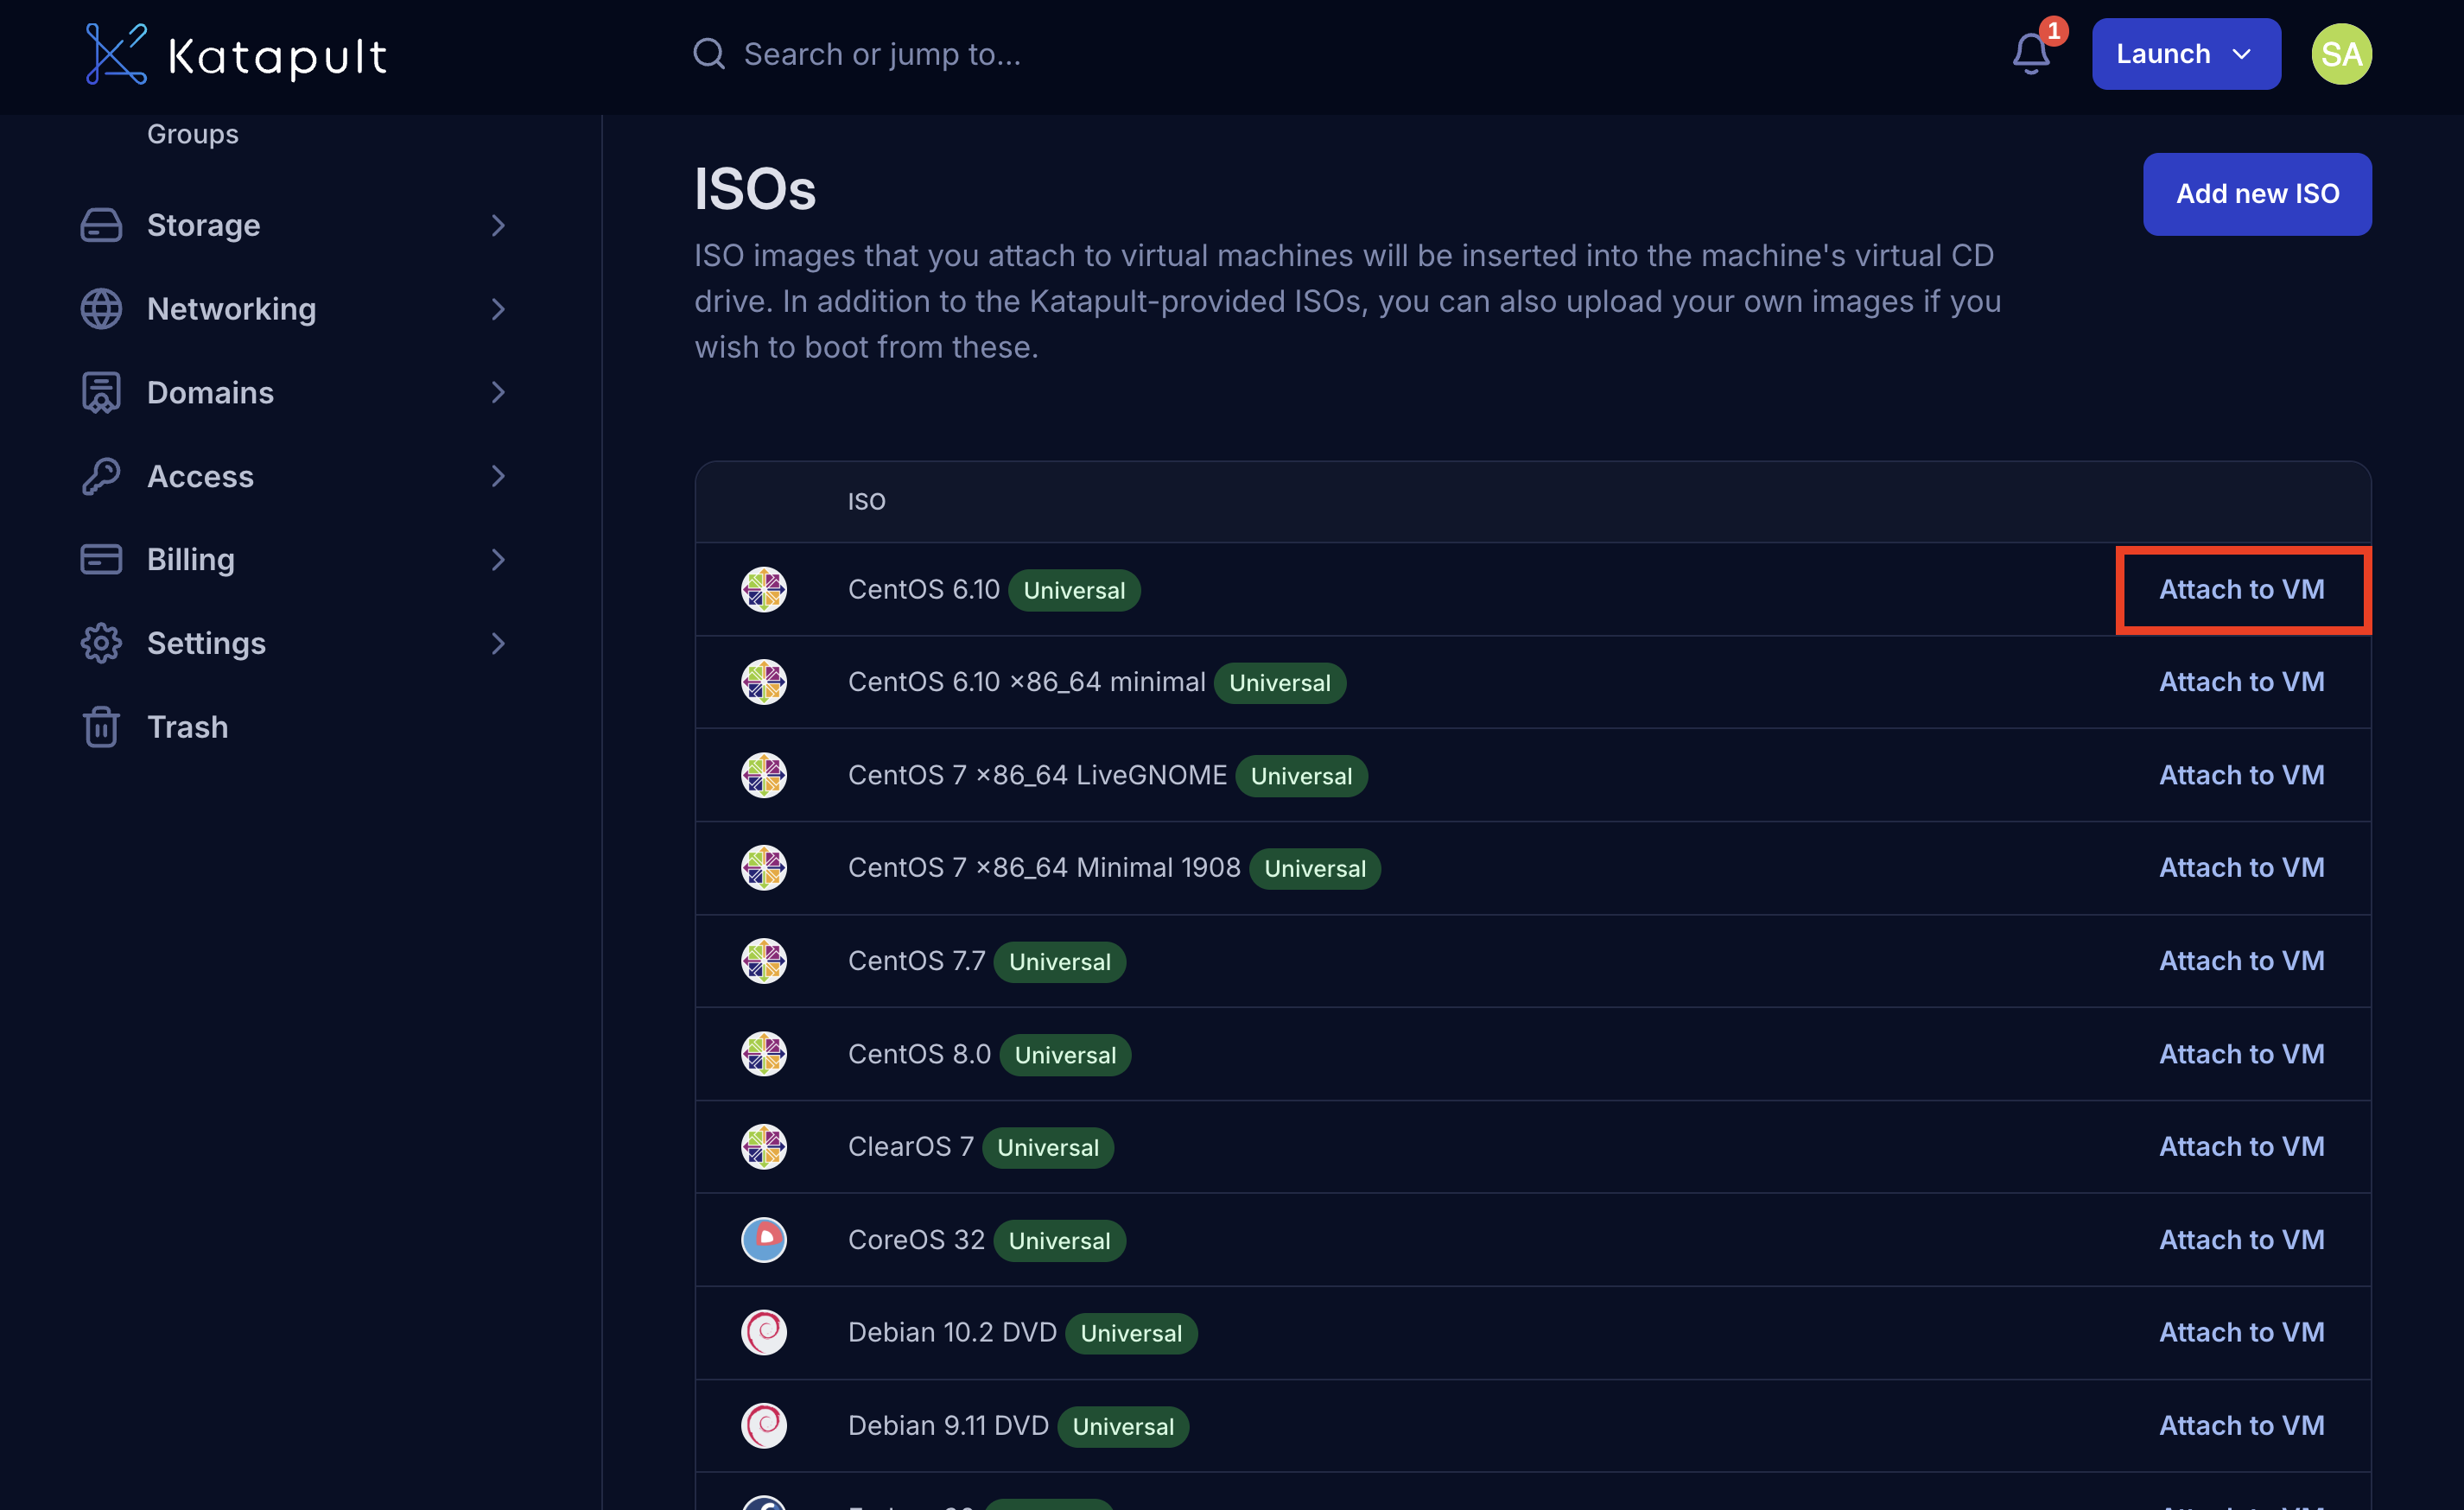This screenshot has height=1510, width=2464.
Task: Click the Debian 9.11 DVD logo icon
Action: tap(764, 1426)
